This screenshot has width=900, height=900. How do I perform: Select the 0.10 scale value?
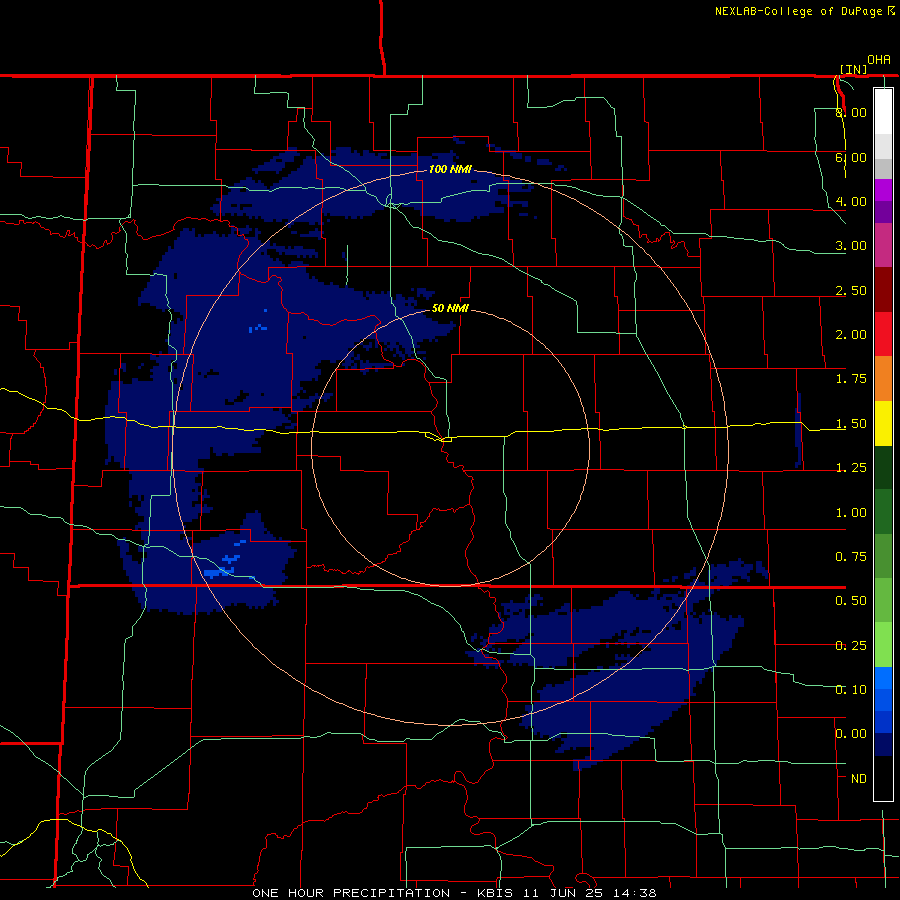click(851, 690)
